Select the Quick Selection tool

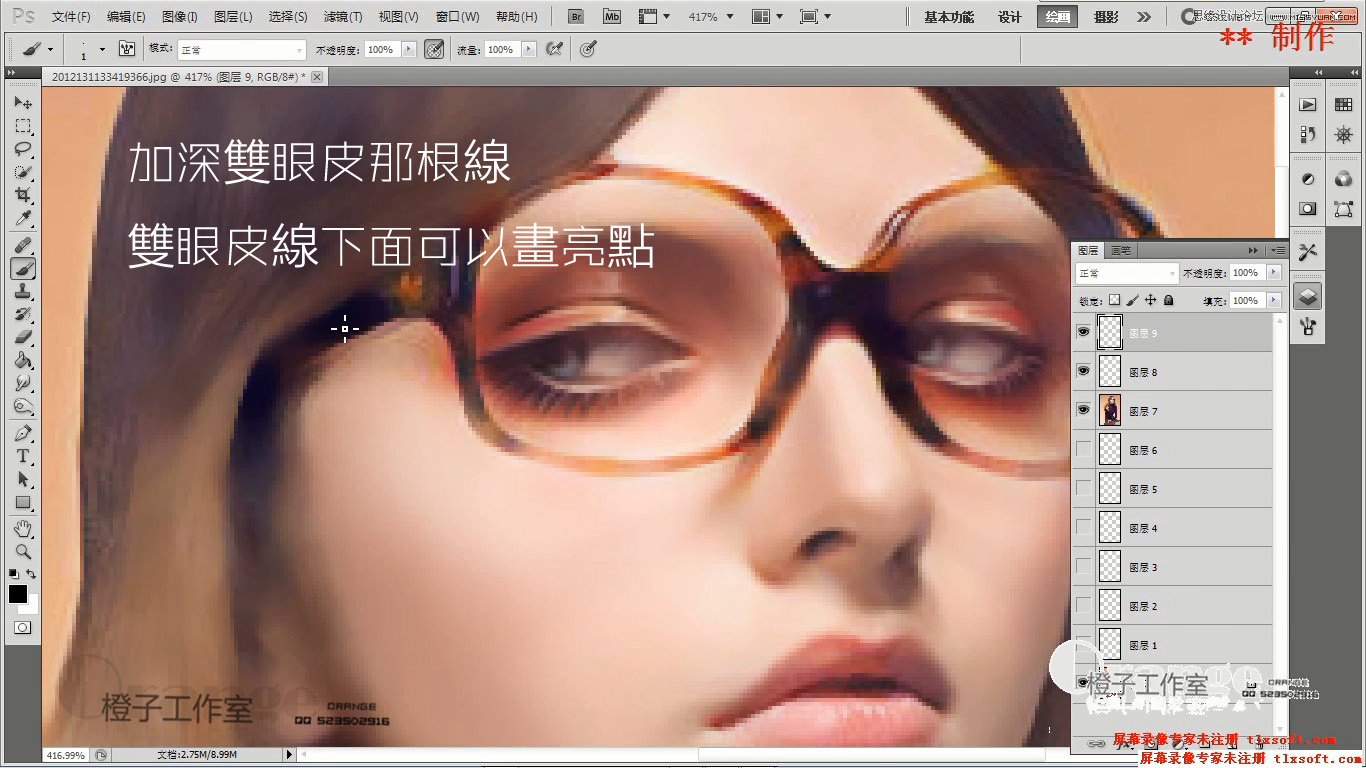click(22, 172)
